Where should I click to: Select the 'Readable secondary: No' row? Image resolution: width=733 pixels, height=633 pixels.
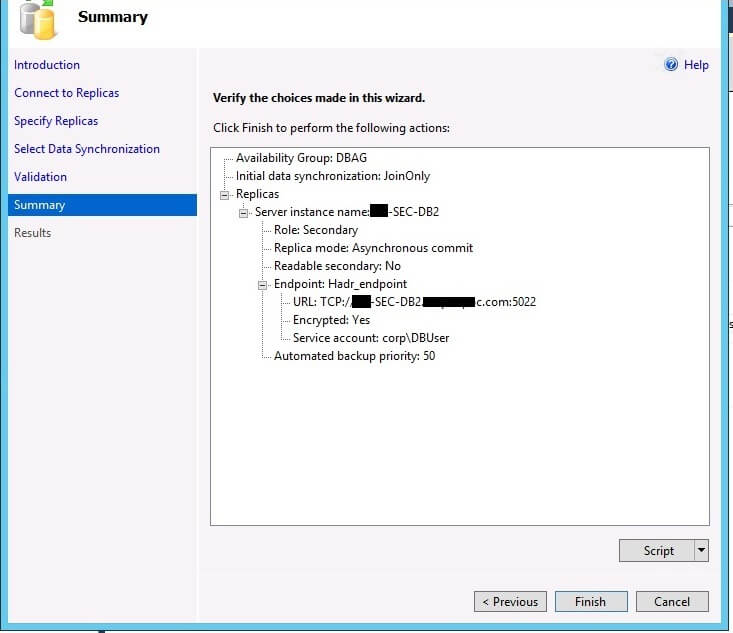click(337, 266)
